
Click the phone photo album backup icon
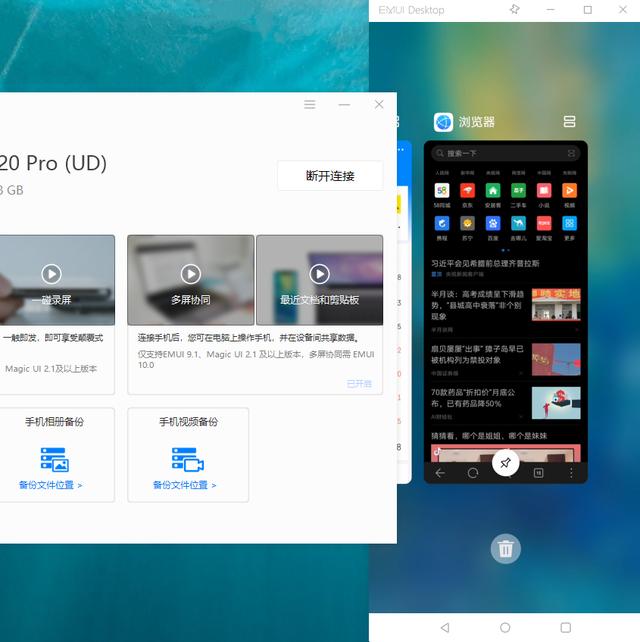click(x=54, y=459)
